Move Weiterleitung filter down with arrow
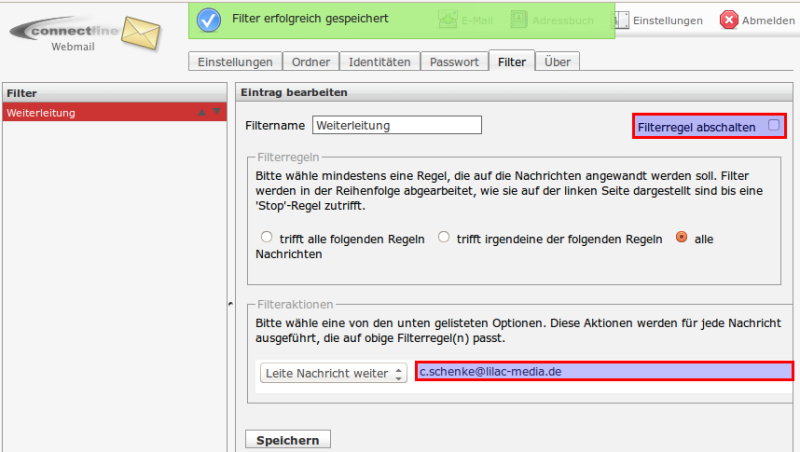The width and height of the screenshot is (800, 452). (x=216, y=113)
